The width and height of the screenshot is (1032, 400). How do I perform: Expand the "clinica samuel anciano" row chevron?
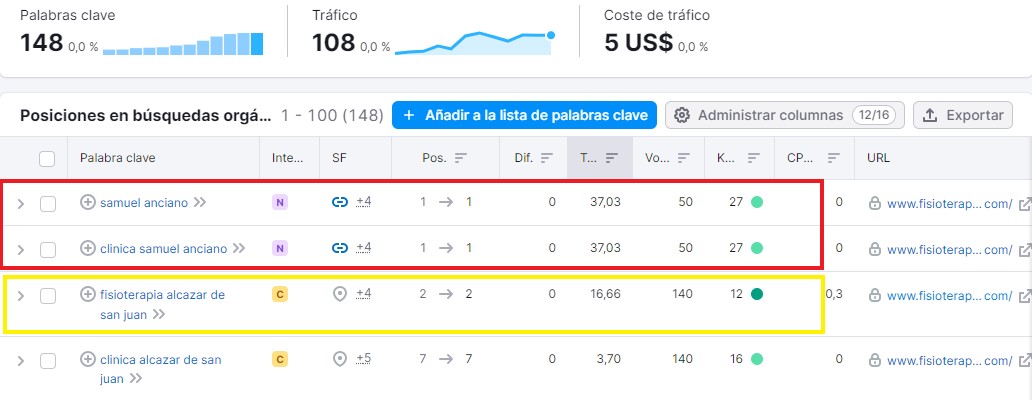[20, 249]
